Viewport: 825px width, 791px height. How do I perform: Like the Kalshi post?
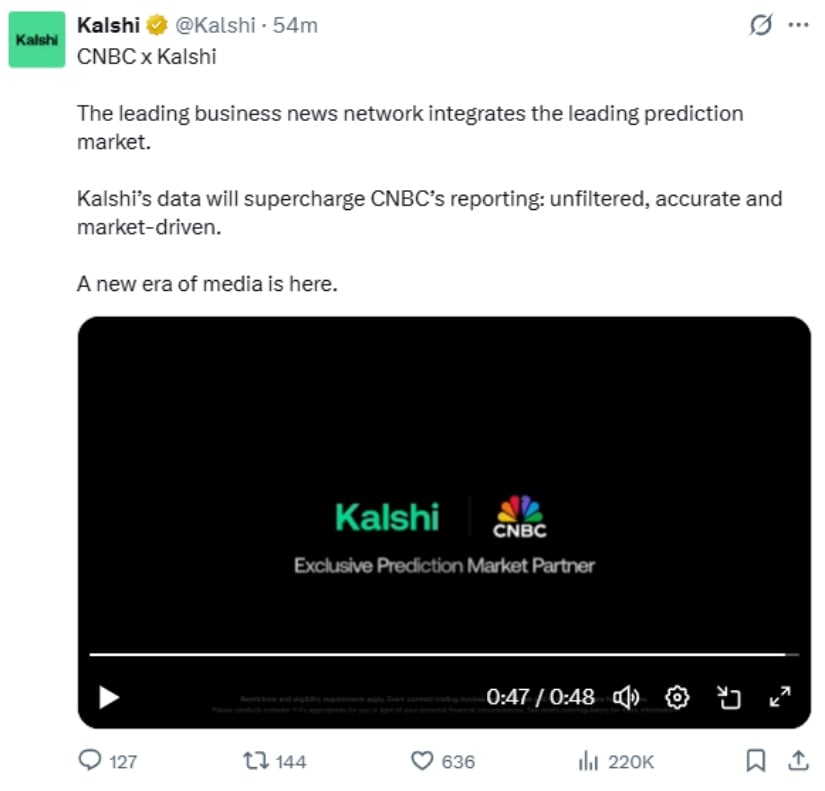[x=423, y=761]
